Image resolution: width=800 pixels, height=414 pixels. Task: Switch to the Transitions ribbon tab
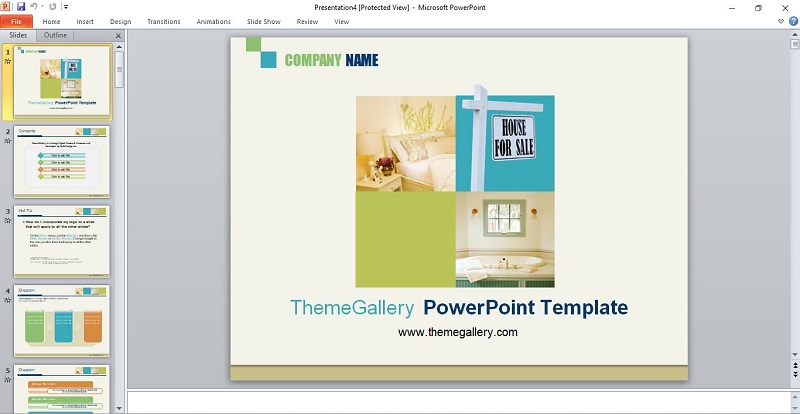(164, 21)
